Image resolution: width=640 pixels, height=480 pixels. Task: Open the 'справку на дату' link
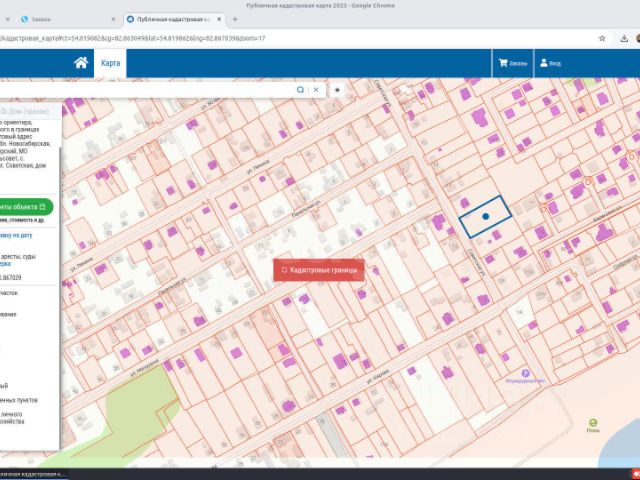(x=16, y=236)
